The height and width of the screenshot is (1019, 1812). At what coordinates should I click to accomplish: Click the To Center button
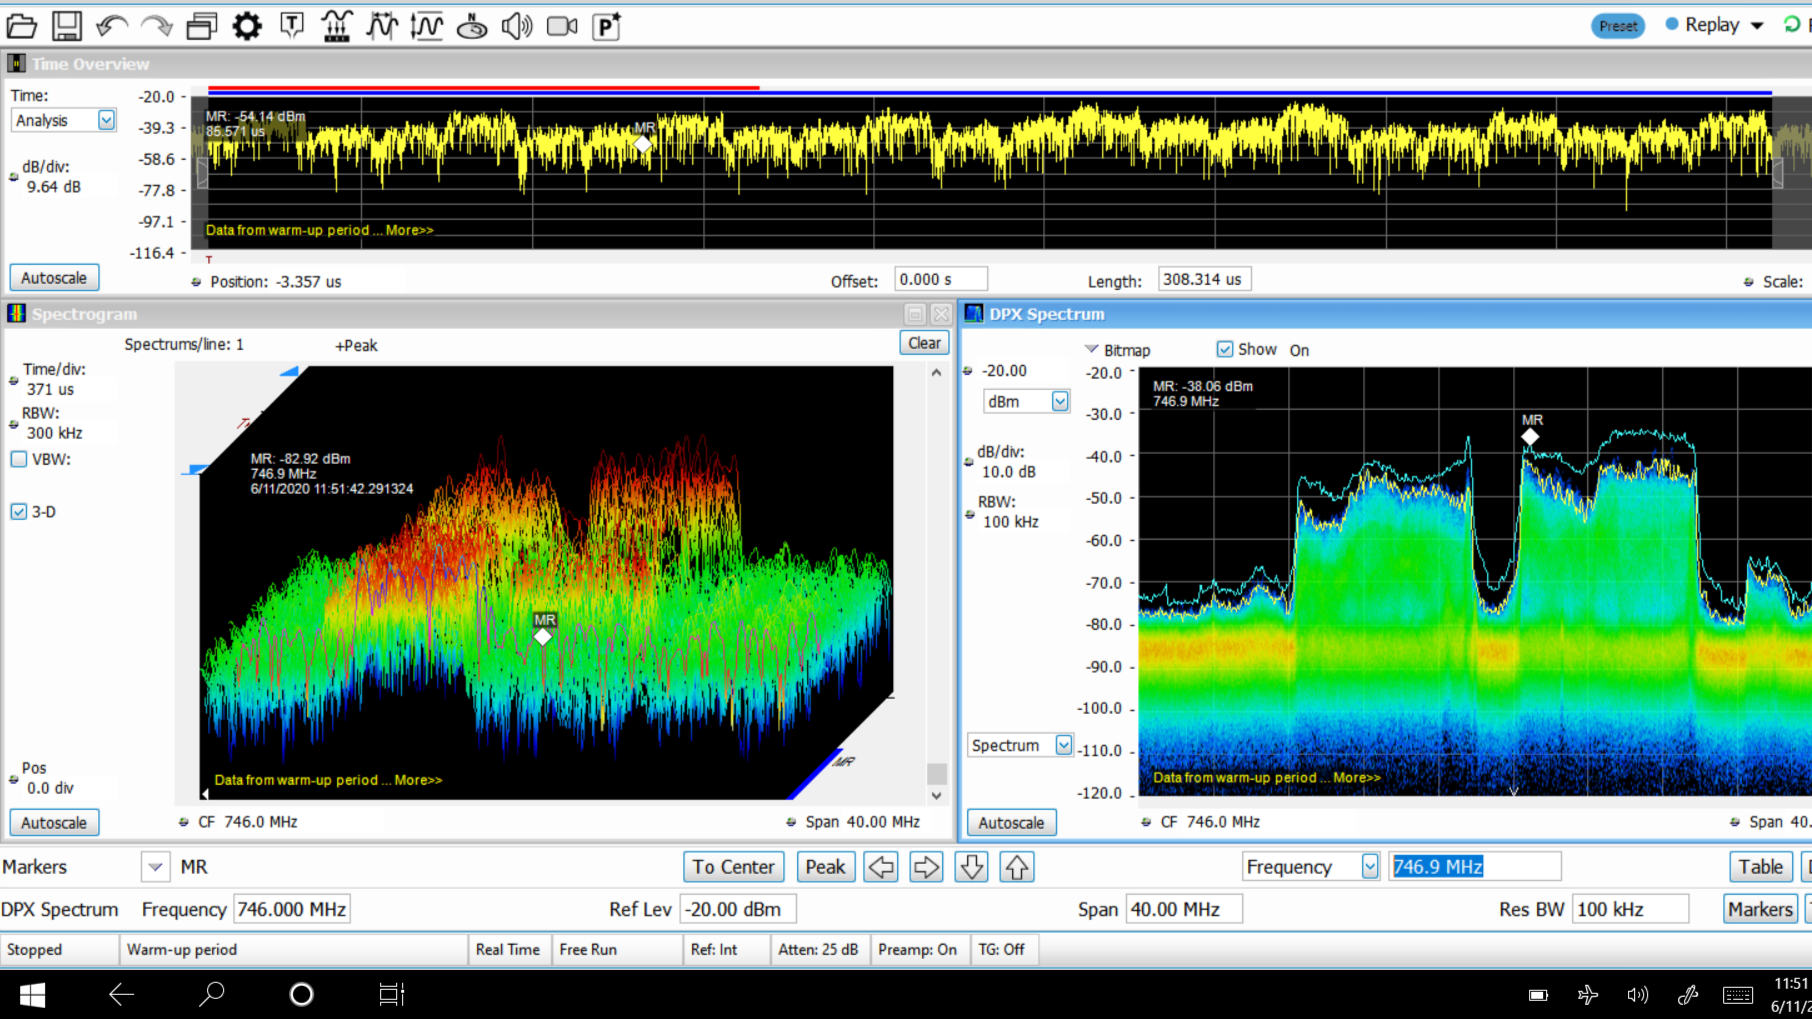point(733,867)
